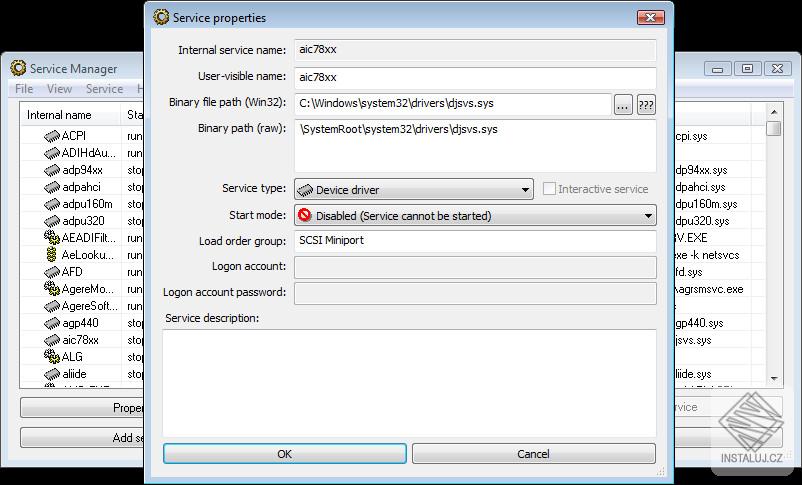Click the AFD driver icon

tap(52, 272)
